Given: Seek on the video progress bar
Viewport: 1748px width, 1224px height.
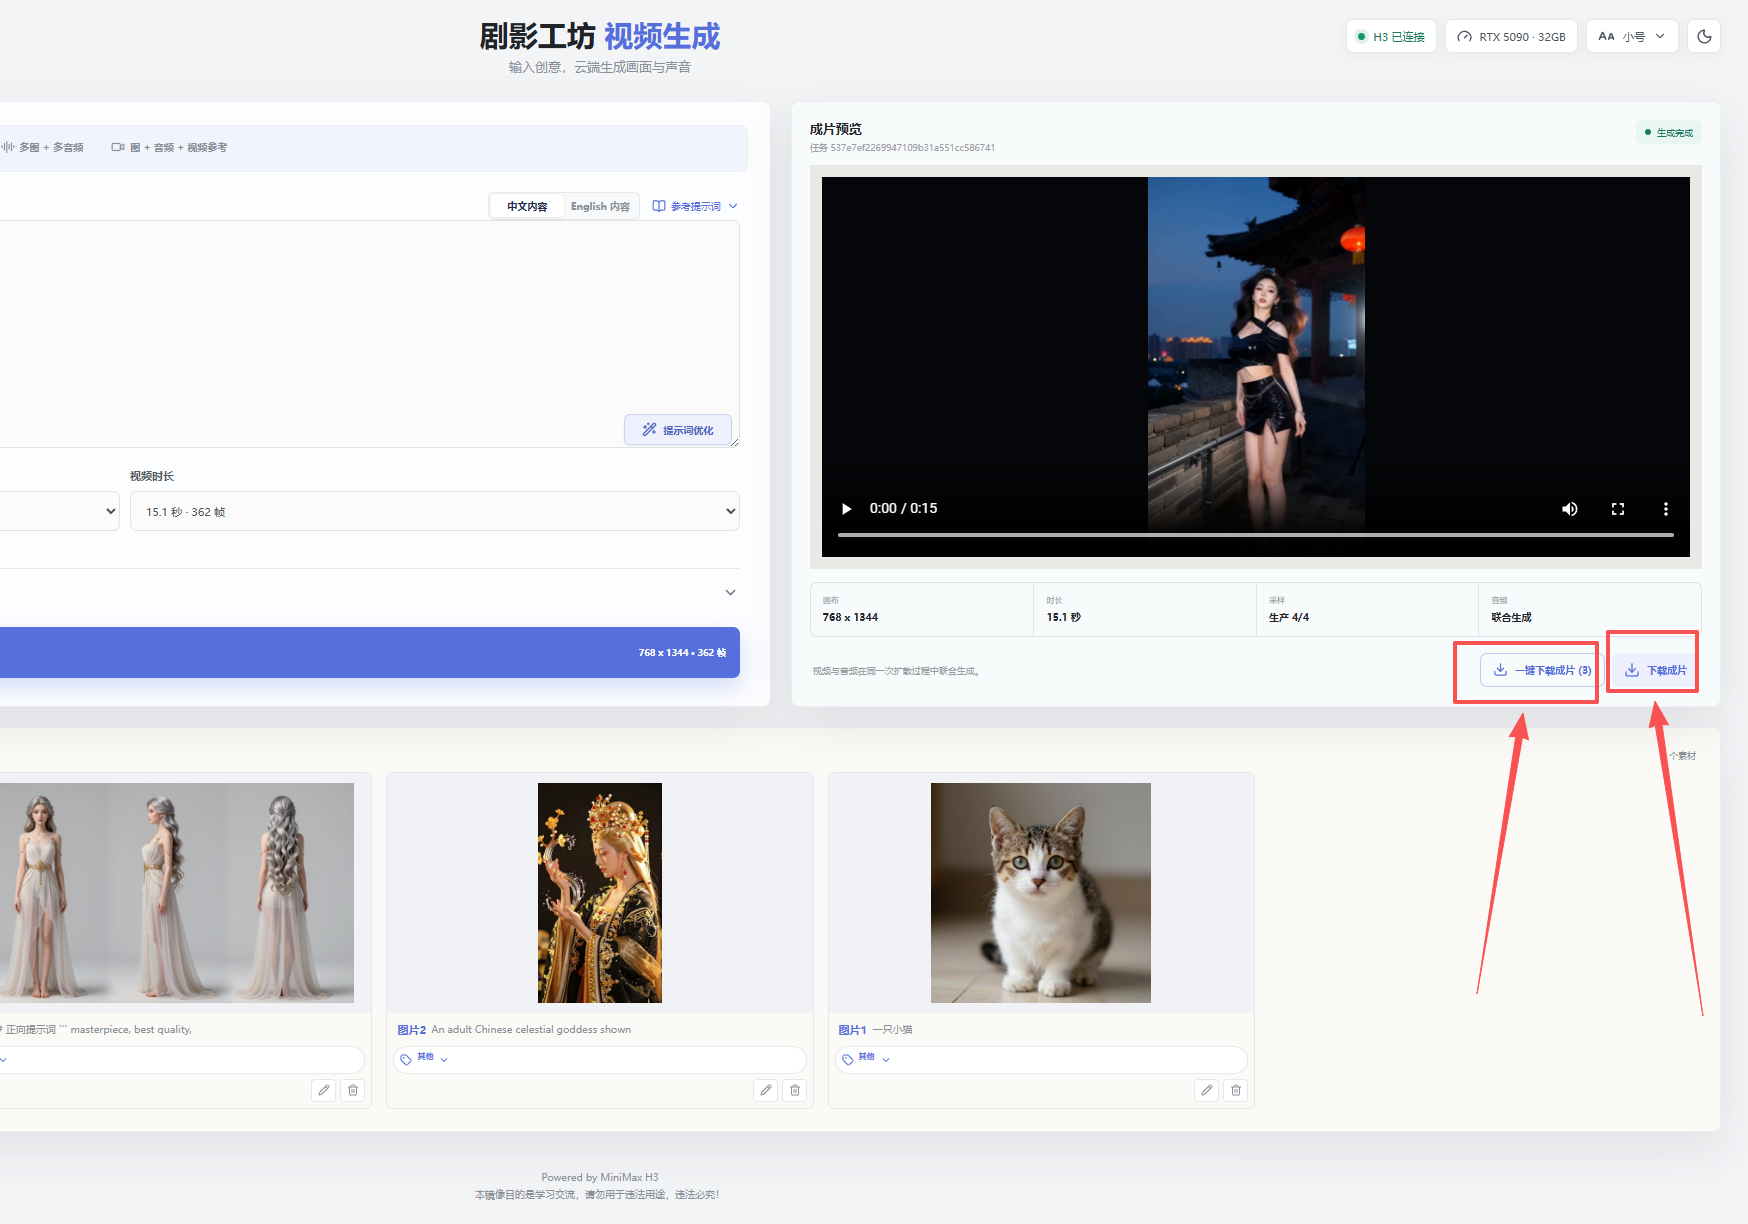Looking at the screenshot, I should point(1256,535).
